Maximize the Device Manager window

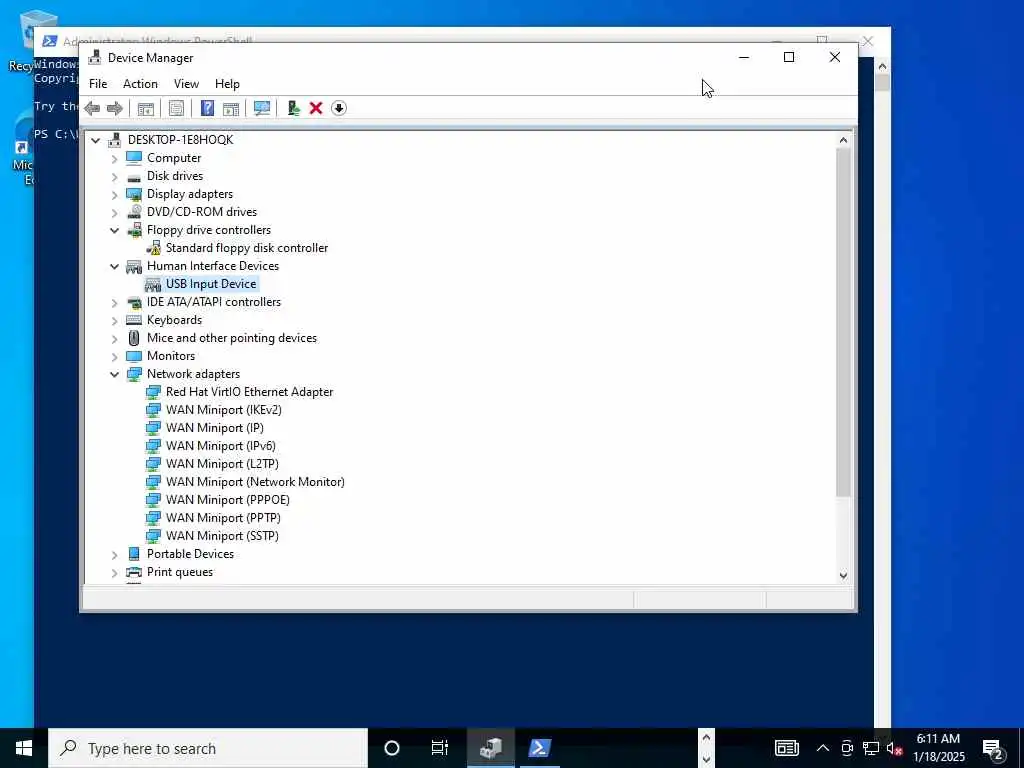tap(789, 57)
